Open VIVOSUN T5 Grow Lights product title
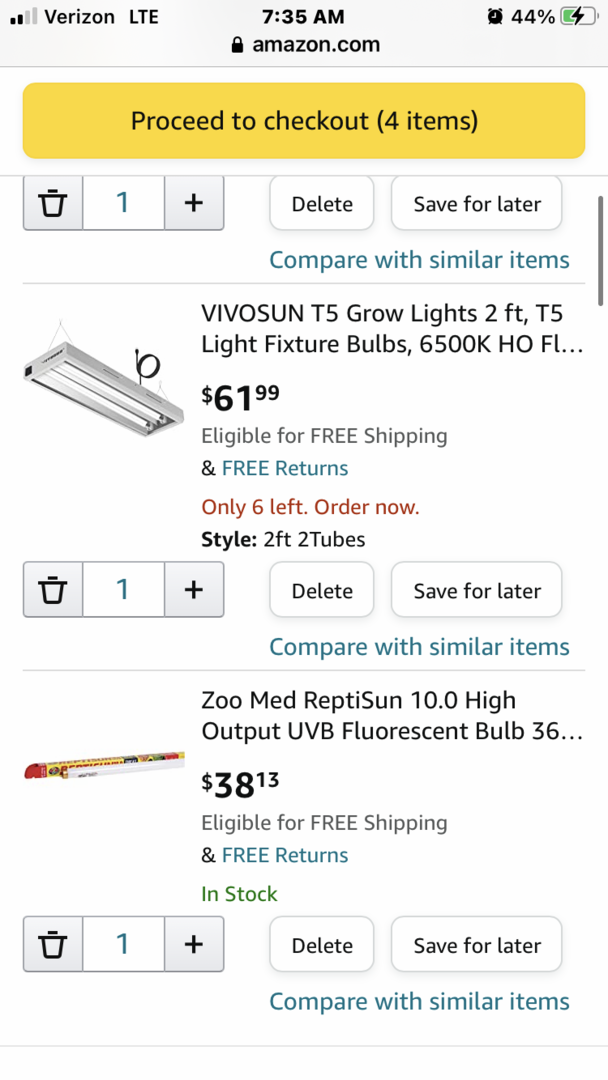This screenshot has width=608, height=1080. (391, 329)
